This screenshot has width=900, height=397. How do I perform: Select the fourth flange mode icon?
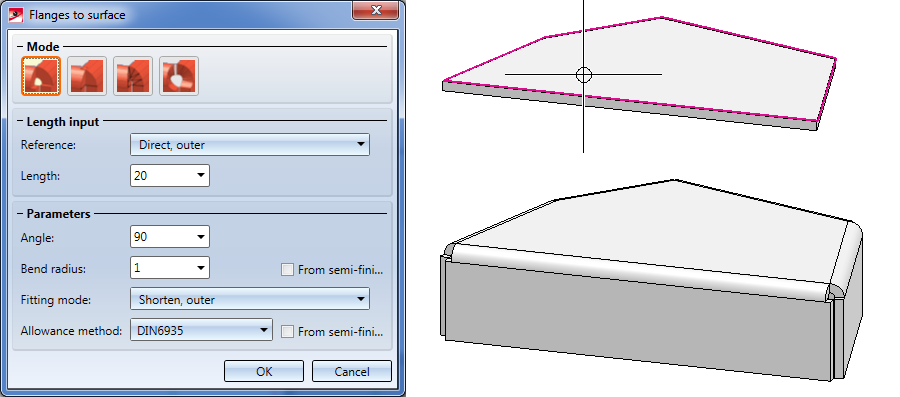(179, 76)
